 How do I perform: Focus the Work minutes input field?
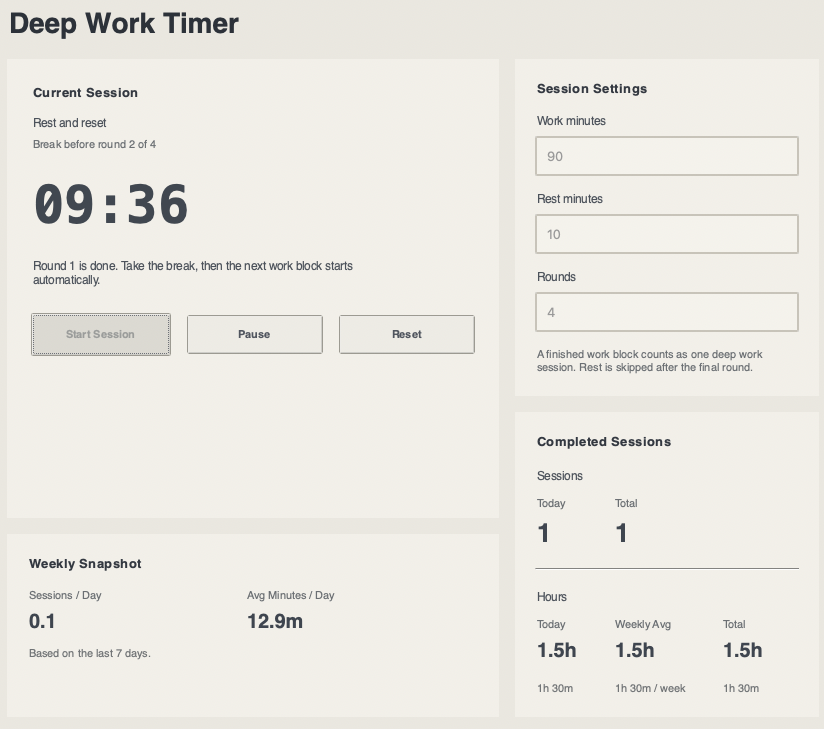(x=667, y=156)
